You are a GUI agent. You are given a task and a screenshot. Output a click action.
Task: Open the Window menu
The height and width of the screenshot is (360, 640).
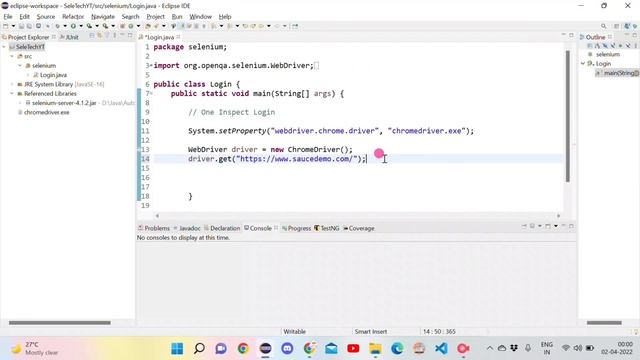coord(200,17)
